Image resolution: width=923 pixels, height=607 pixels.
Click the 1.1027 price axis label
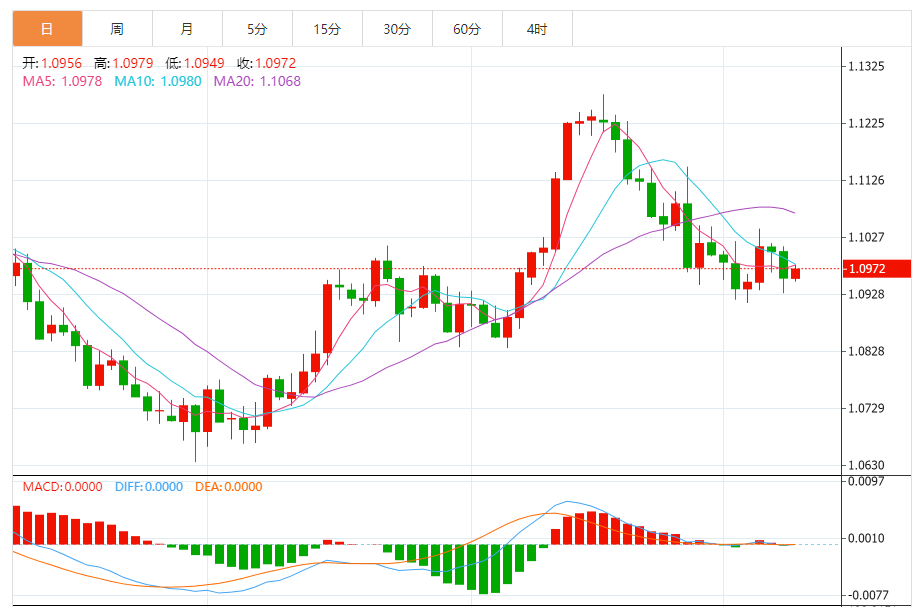coord(866,237)
